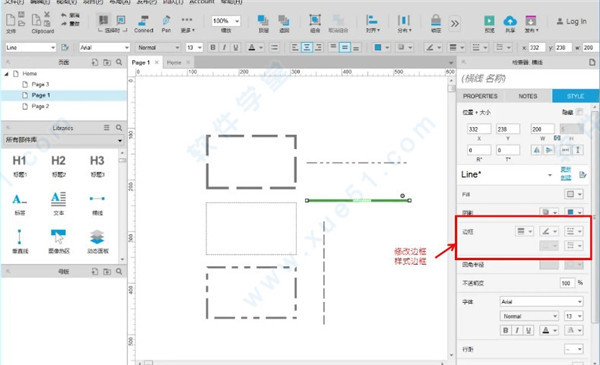Screen dimensions: 600x365
Task: Toggle Bold in the top formatting bar
Action: 213,47
